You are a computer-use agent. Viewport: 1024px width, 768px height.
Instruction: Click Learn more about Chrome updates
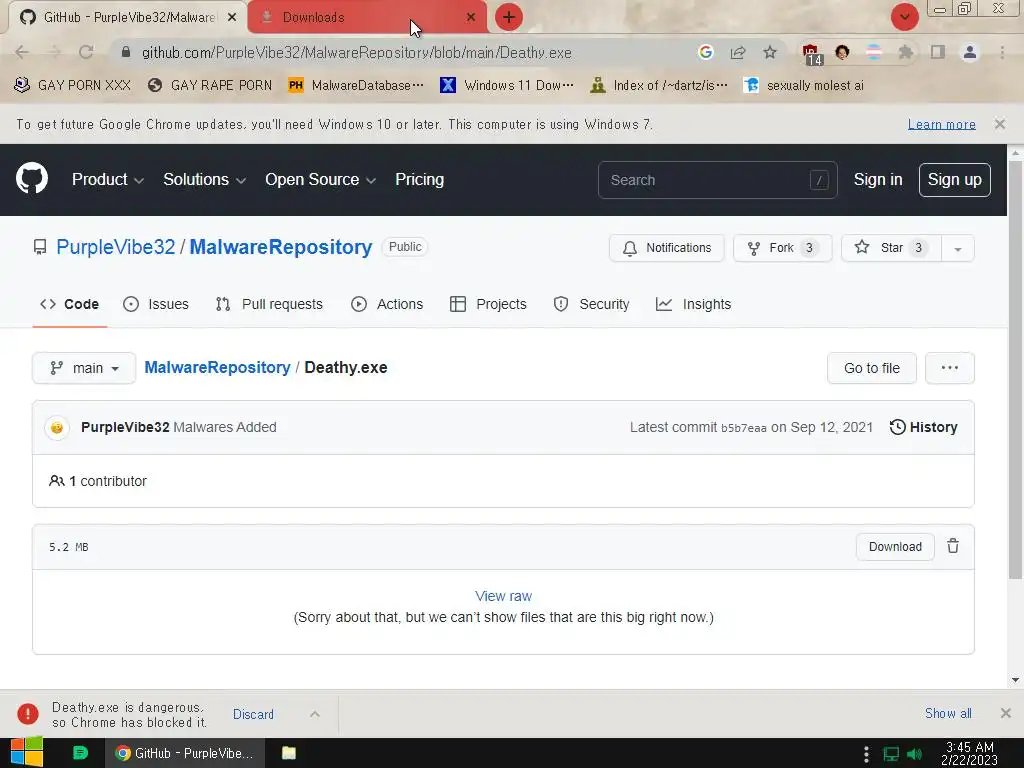click(941, 124)
